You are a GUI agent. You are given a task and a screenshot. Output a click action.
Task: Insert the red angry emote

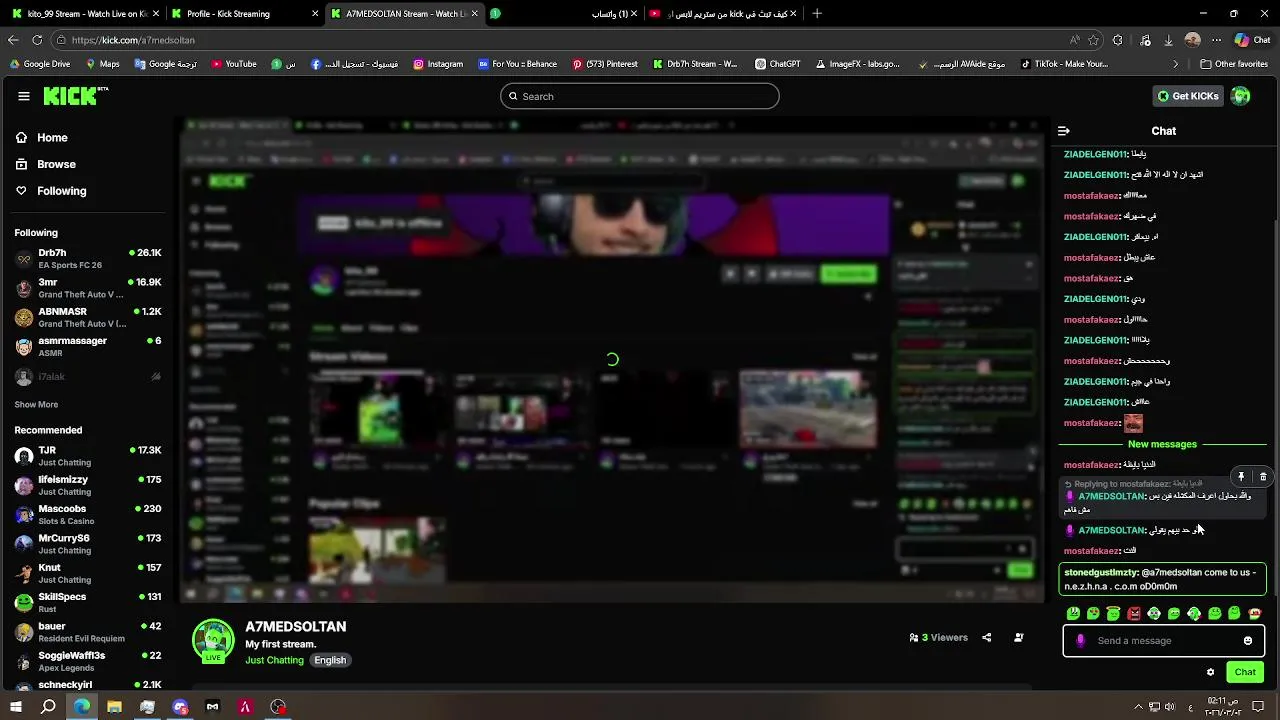1134,613
